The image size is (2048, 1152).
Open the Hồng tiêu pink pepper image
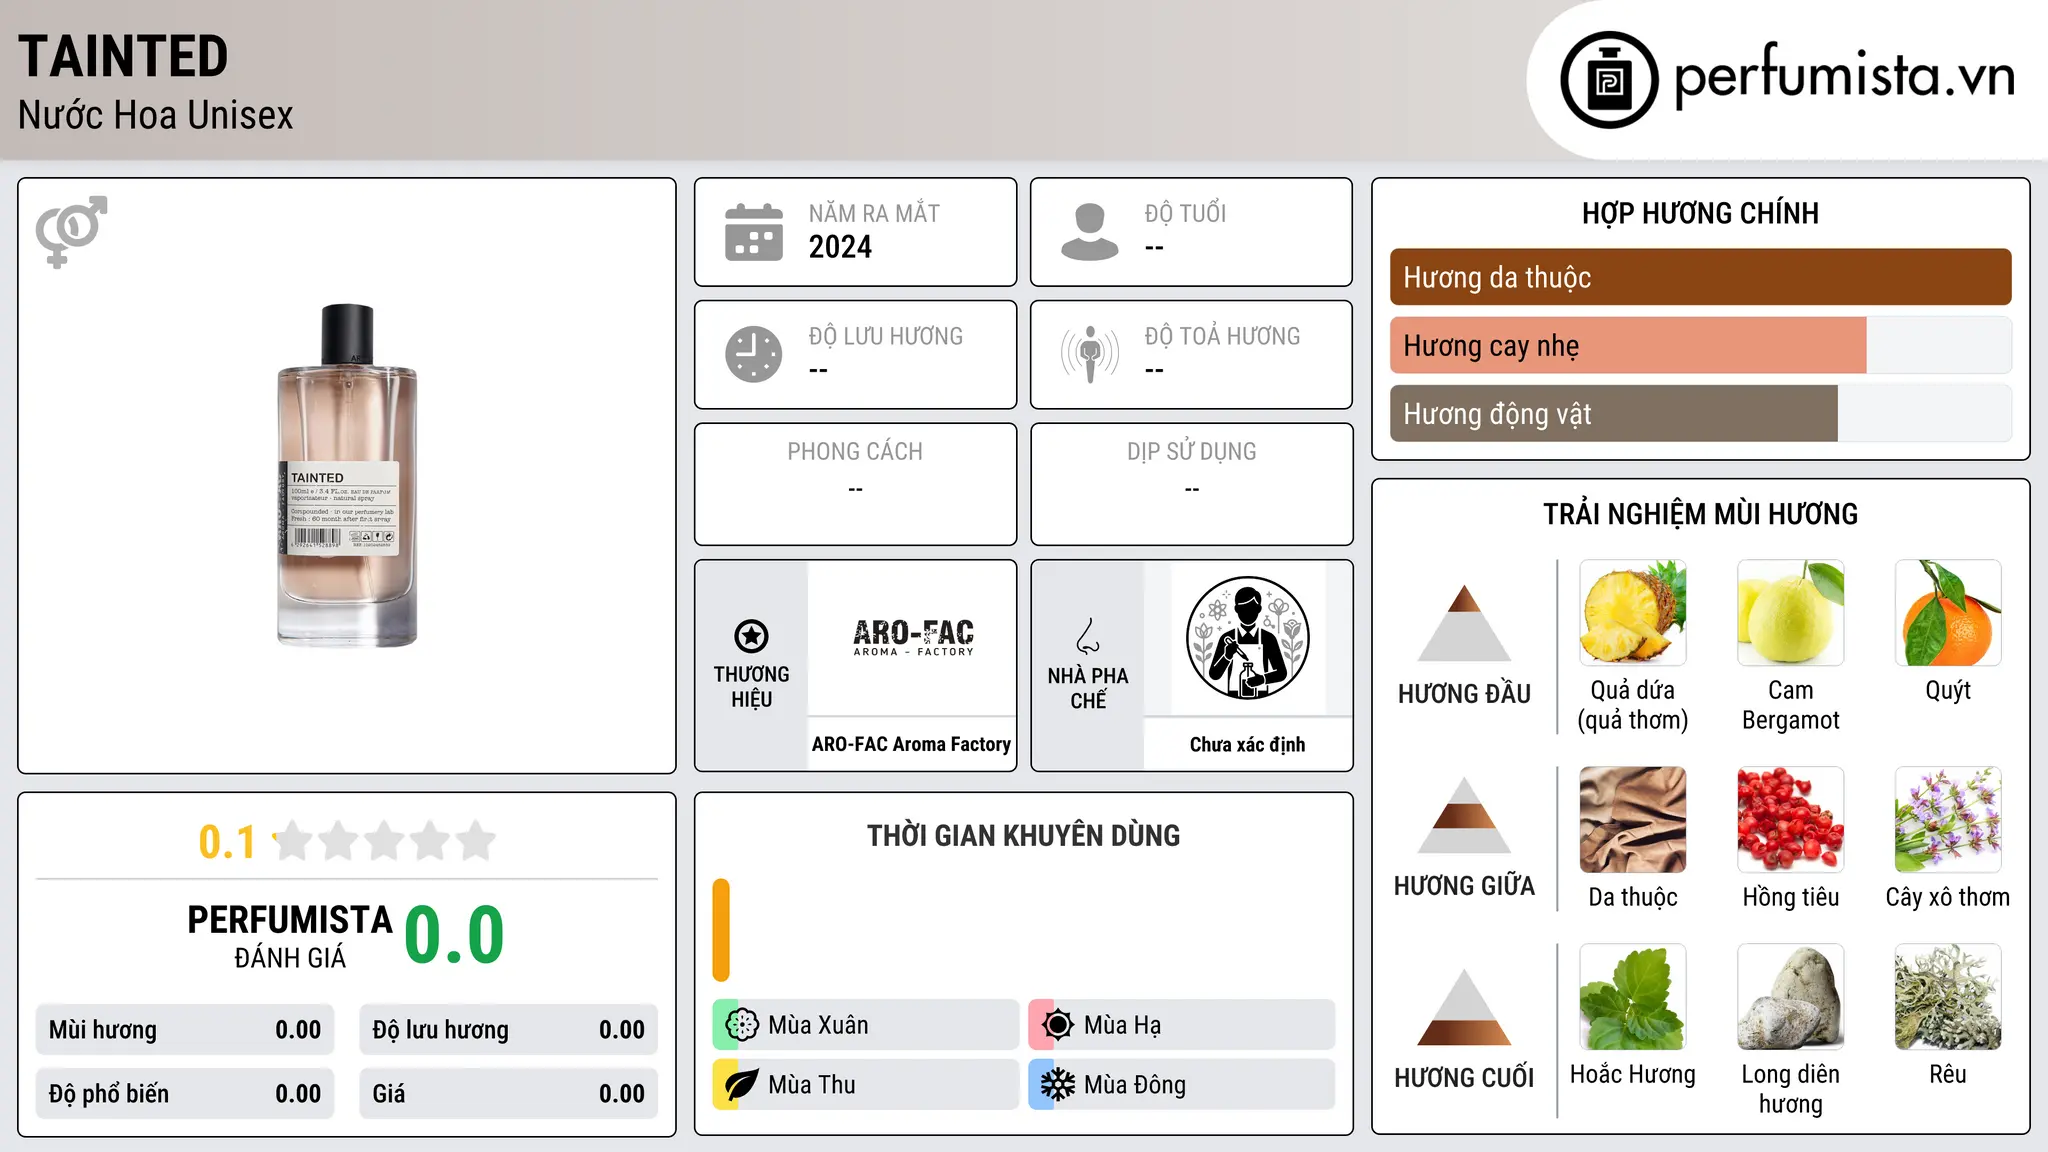click(x=1791, y=820)
